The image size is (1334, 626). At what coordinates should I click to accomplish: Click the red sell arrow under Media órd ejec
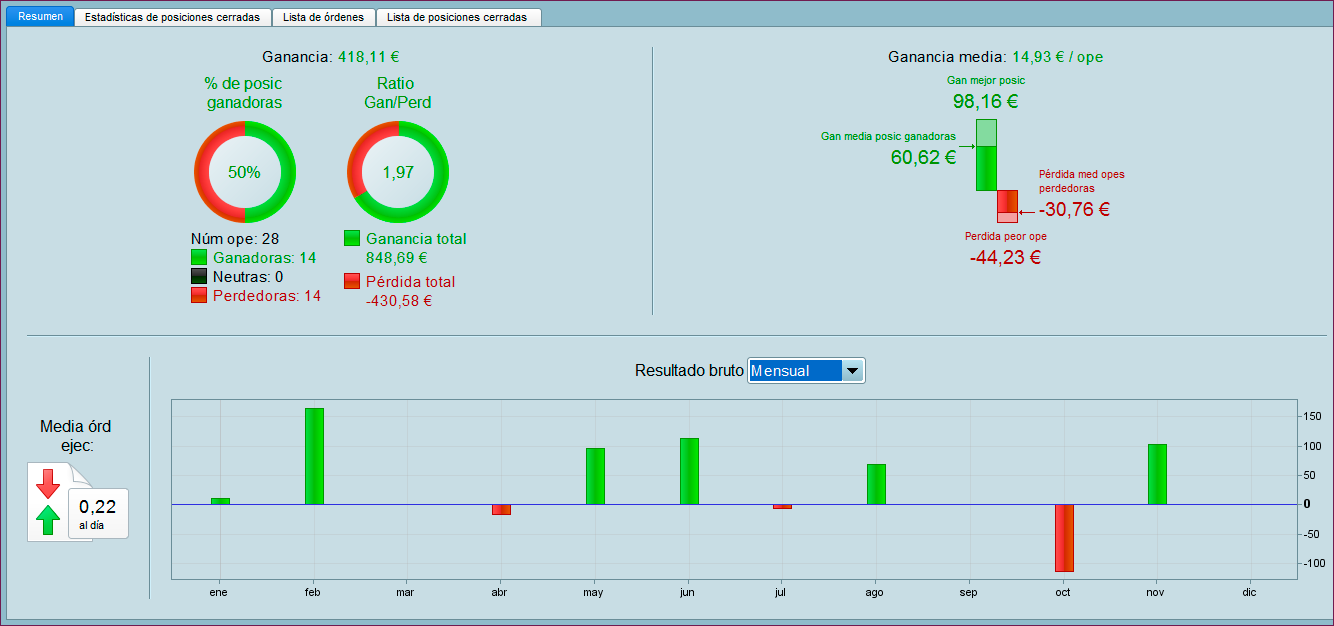[47, 486]
